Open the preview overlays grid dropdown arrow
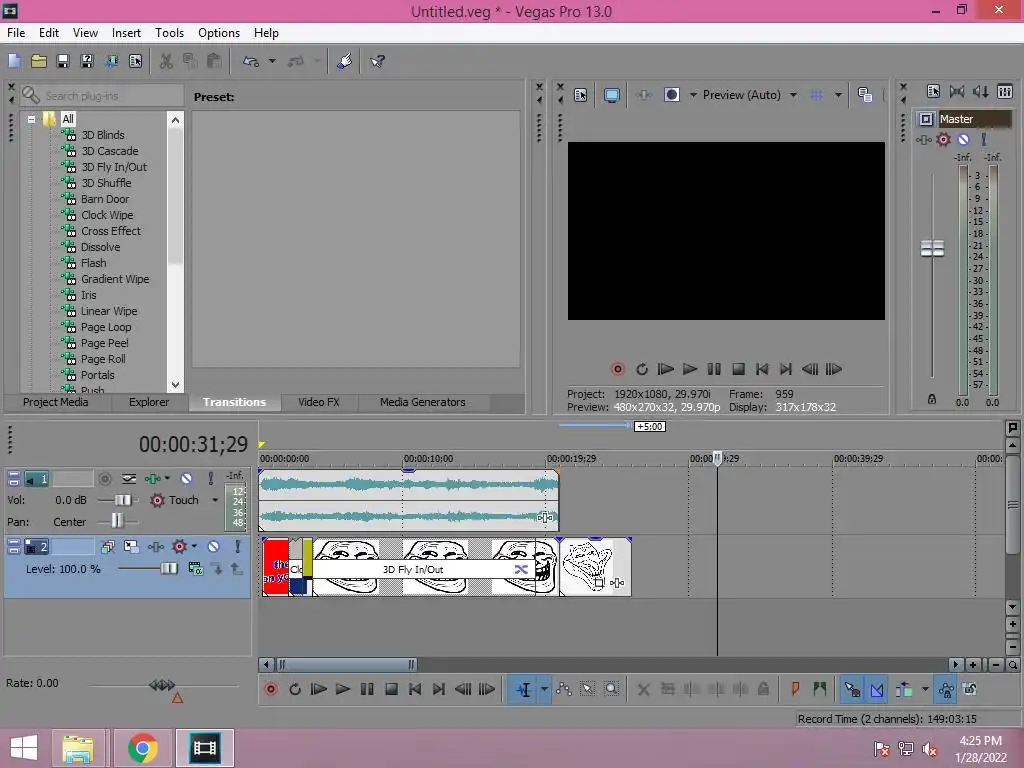The height and width of the screenshot is (768, 1024). (838, 95)
